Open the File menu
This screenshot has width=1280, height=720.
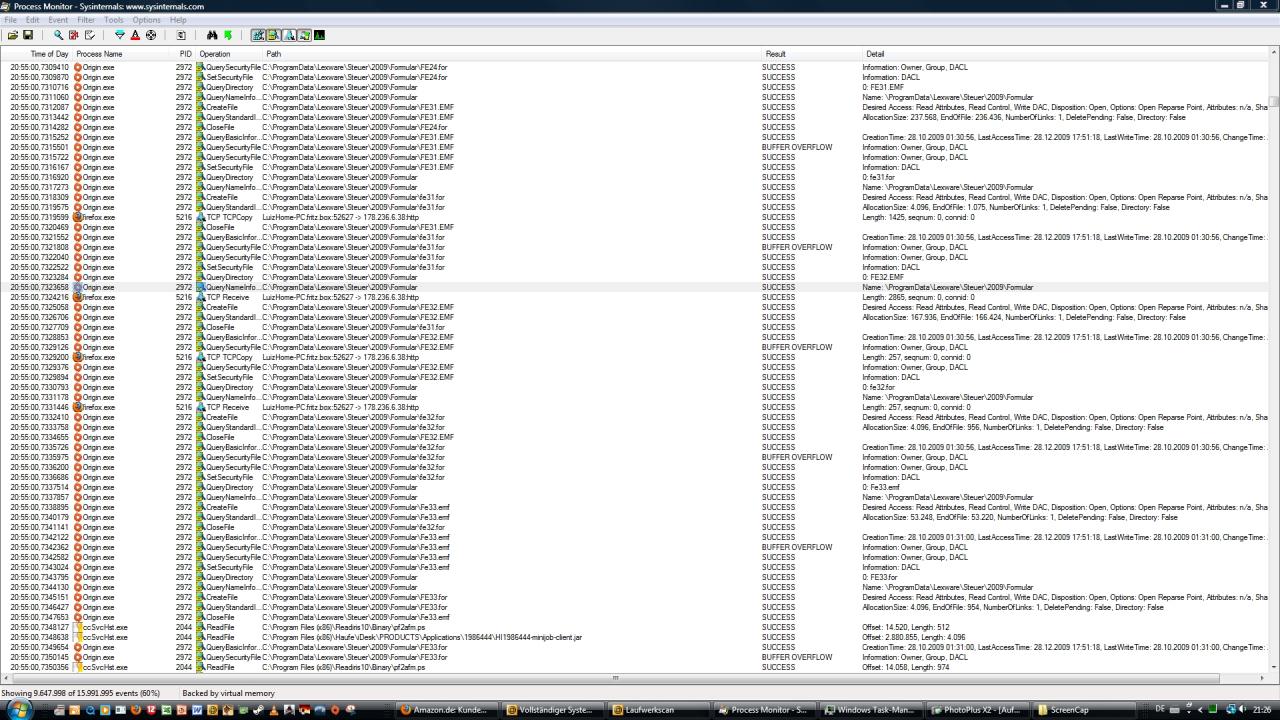(x=10, y=20)
